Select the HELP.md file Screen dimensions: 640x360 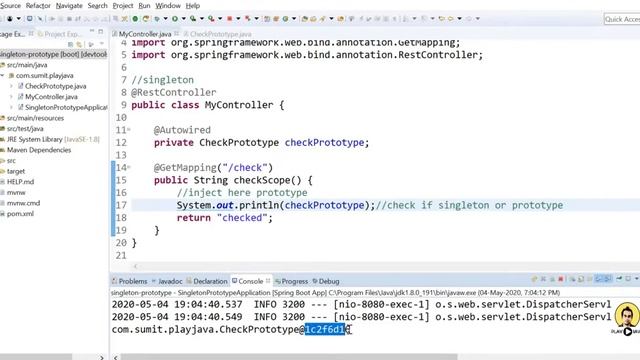tap(20, 182)
